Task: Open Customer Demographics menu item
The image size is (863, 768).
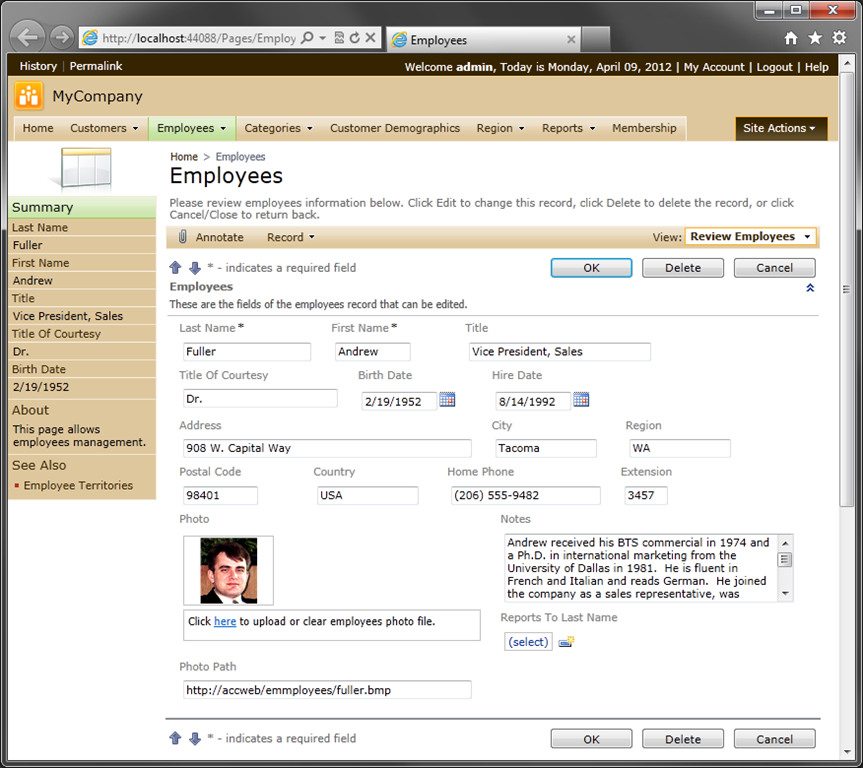Action: (395, 128)
